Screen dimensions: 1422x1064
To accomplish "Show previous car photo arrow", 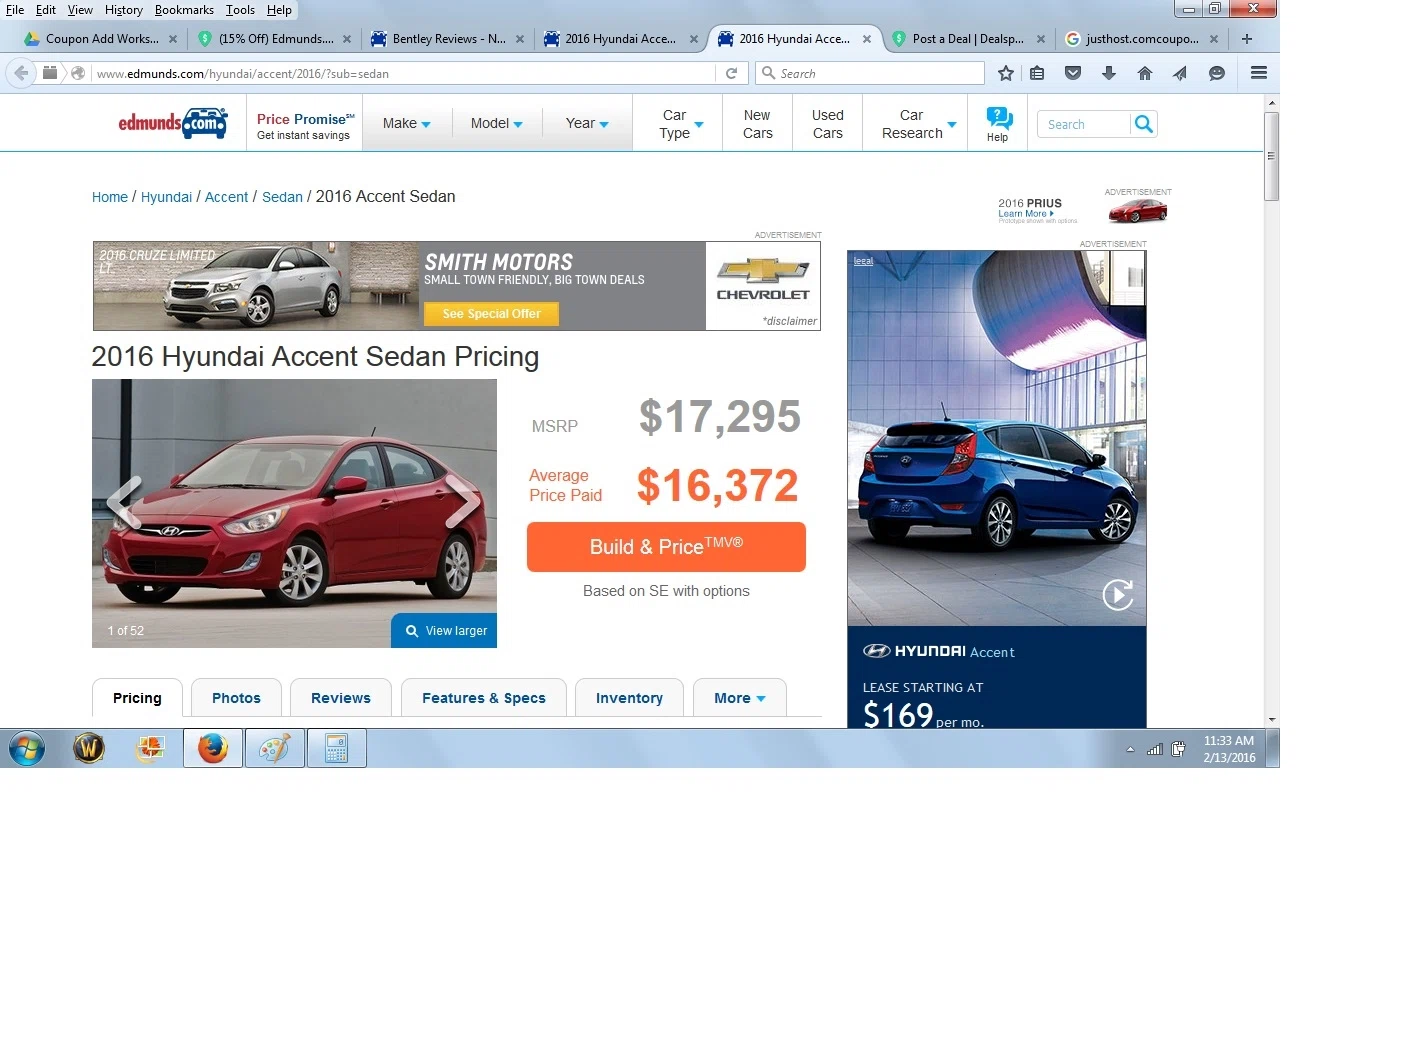I will click(124, 502).
